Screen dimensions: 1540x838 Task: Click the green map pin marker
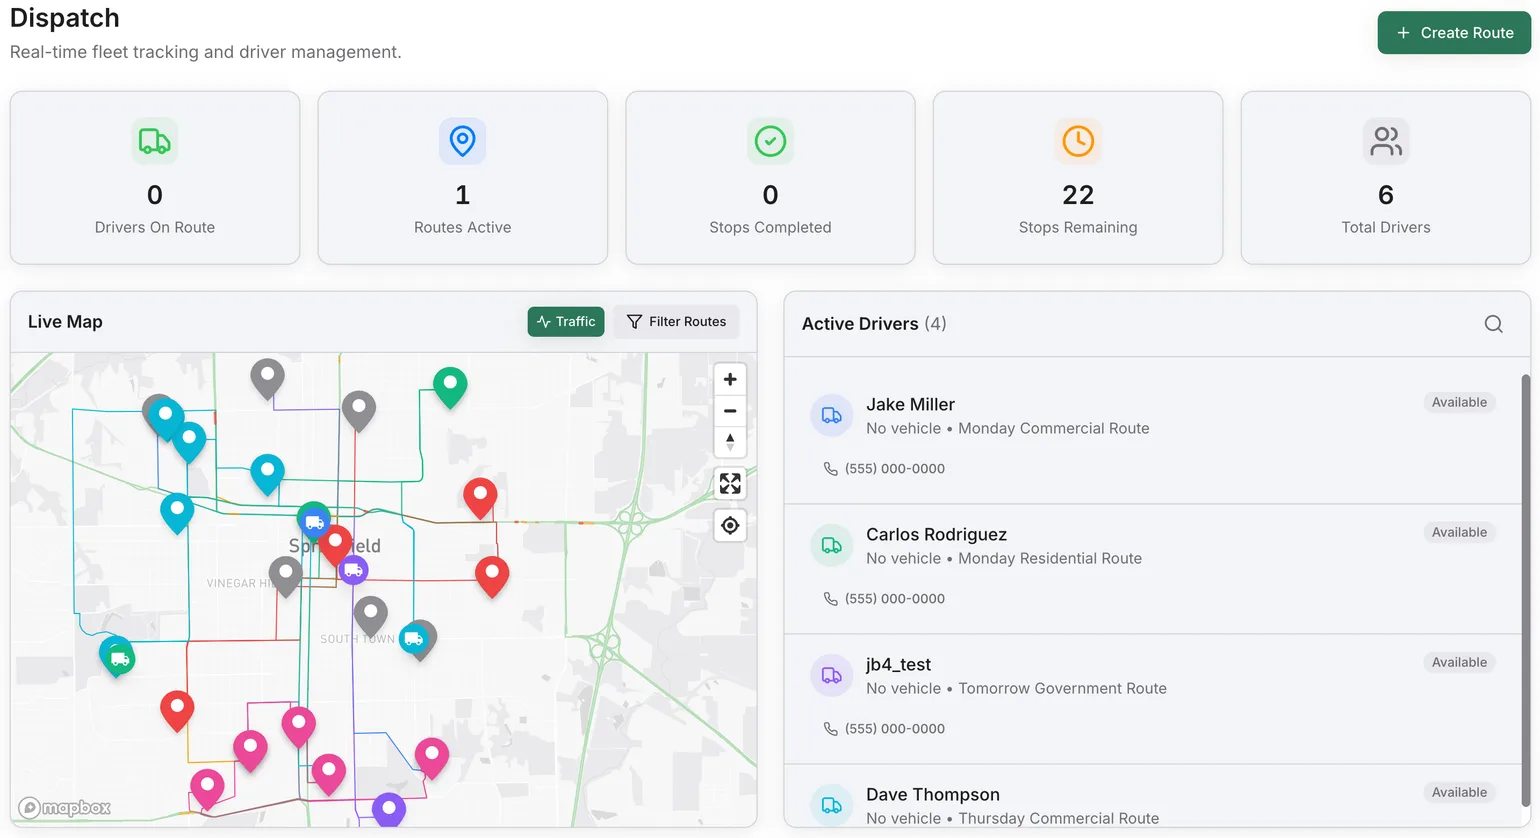coord(450,386)
